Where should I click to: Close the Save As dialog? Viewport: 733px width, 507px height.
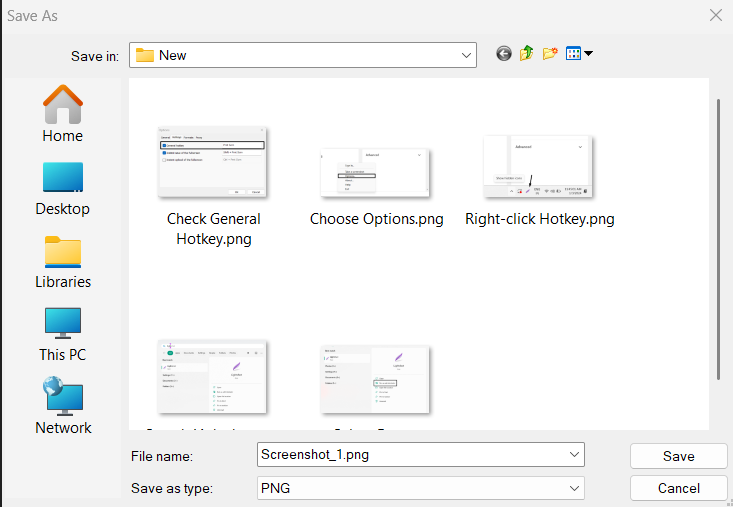[715, 15]
